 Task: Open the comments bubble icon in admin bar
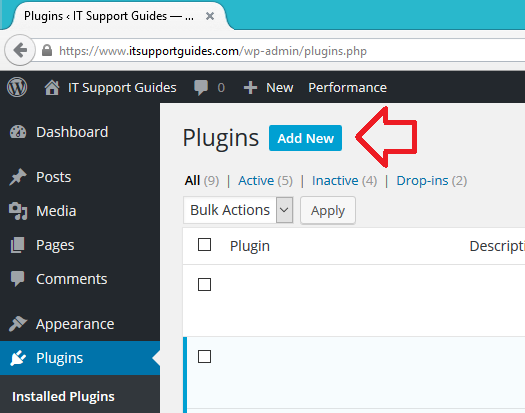[201, 88]
